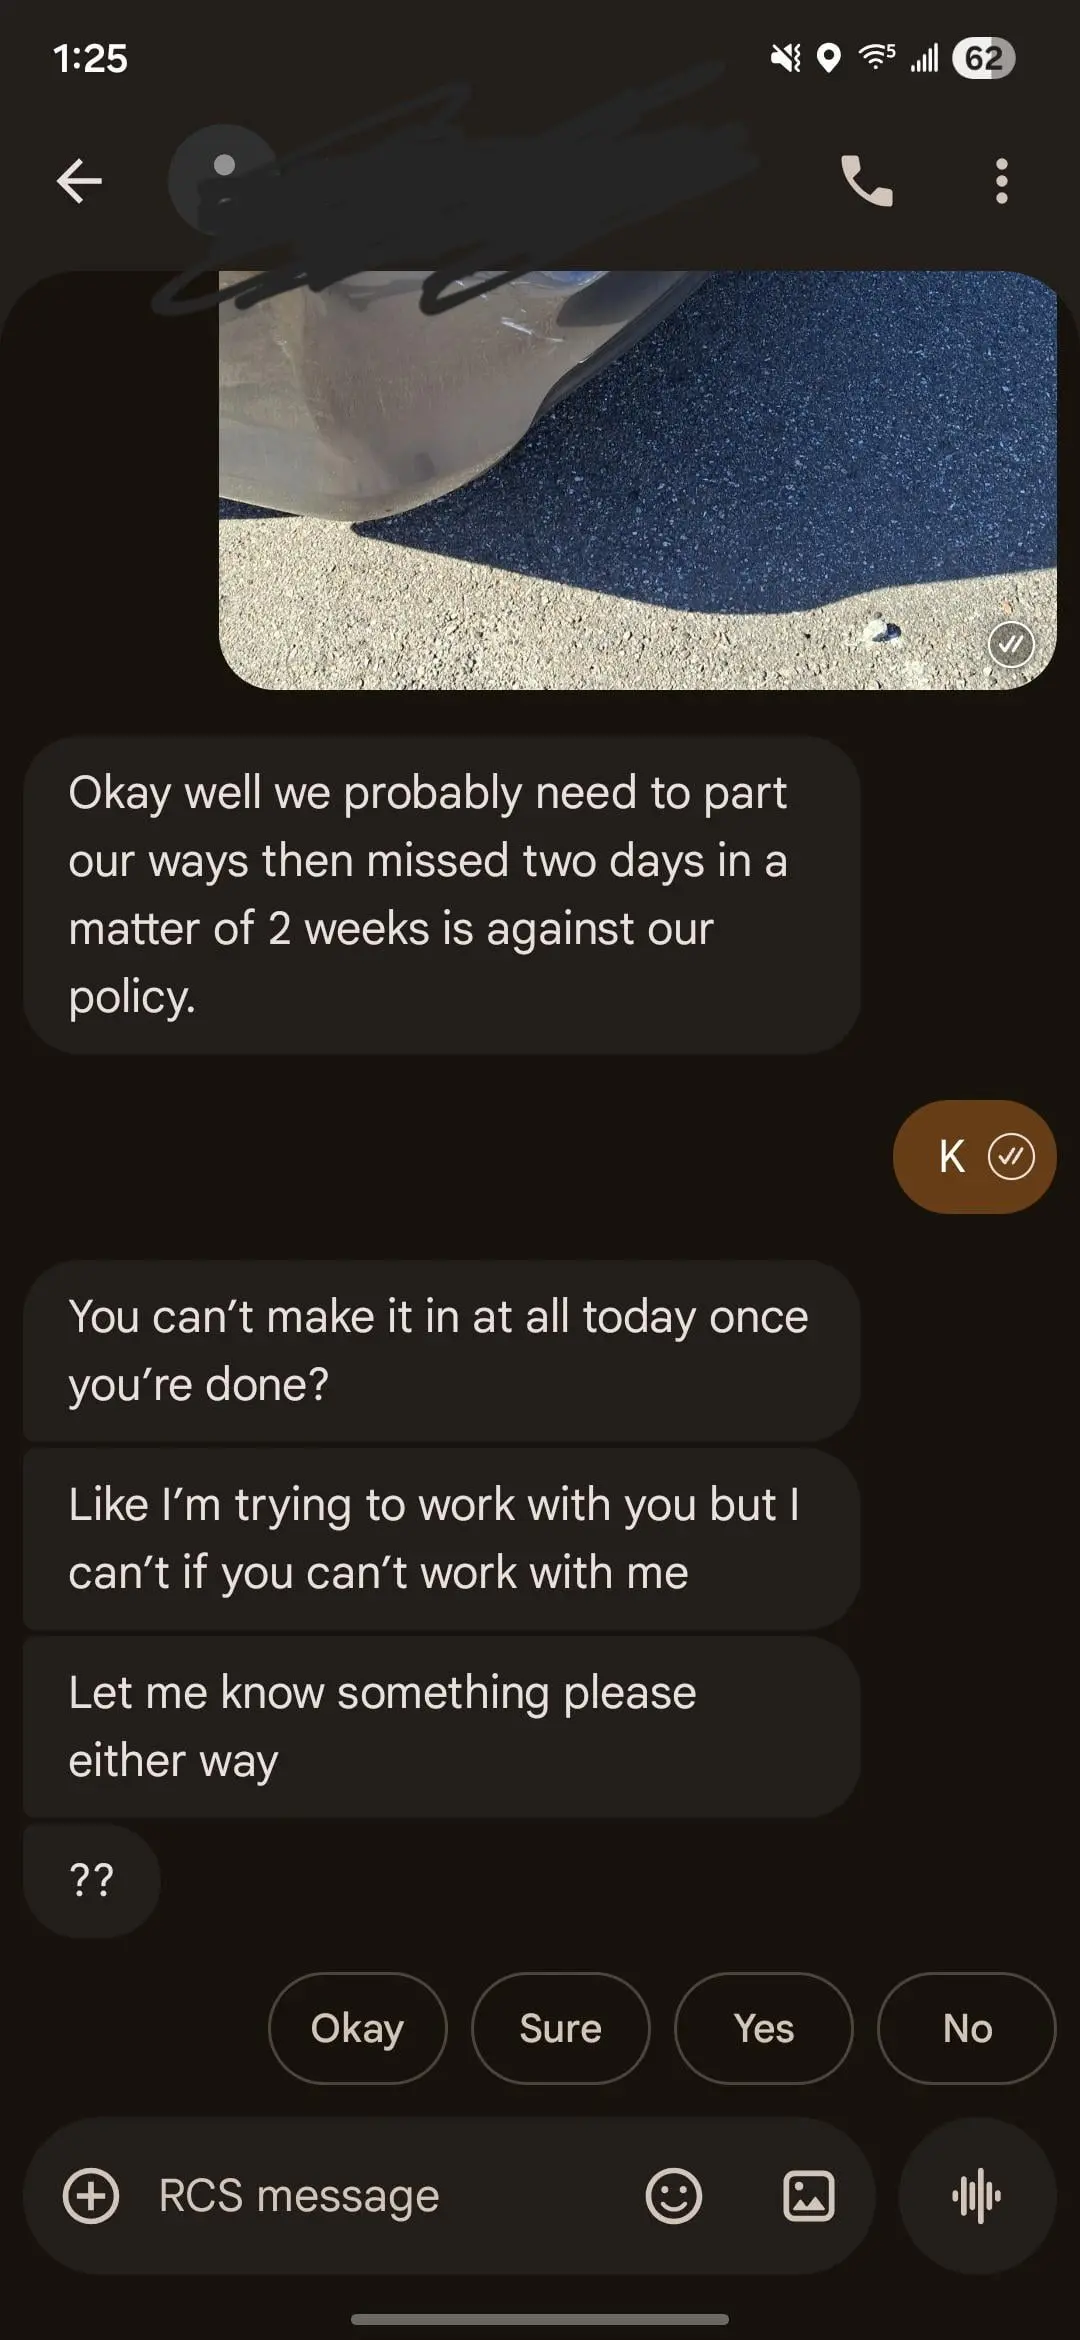Viewport: 1080px width, 2340px height.
Task: Open the sent car photo
Action: pos(637,480)
